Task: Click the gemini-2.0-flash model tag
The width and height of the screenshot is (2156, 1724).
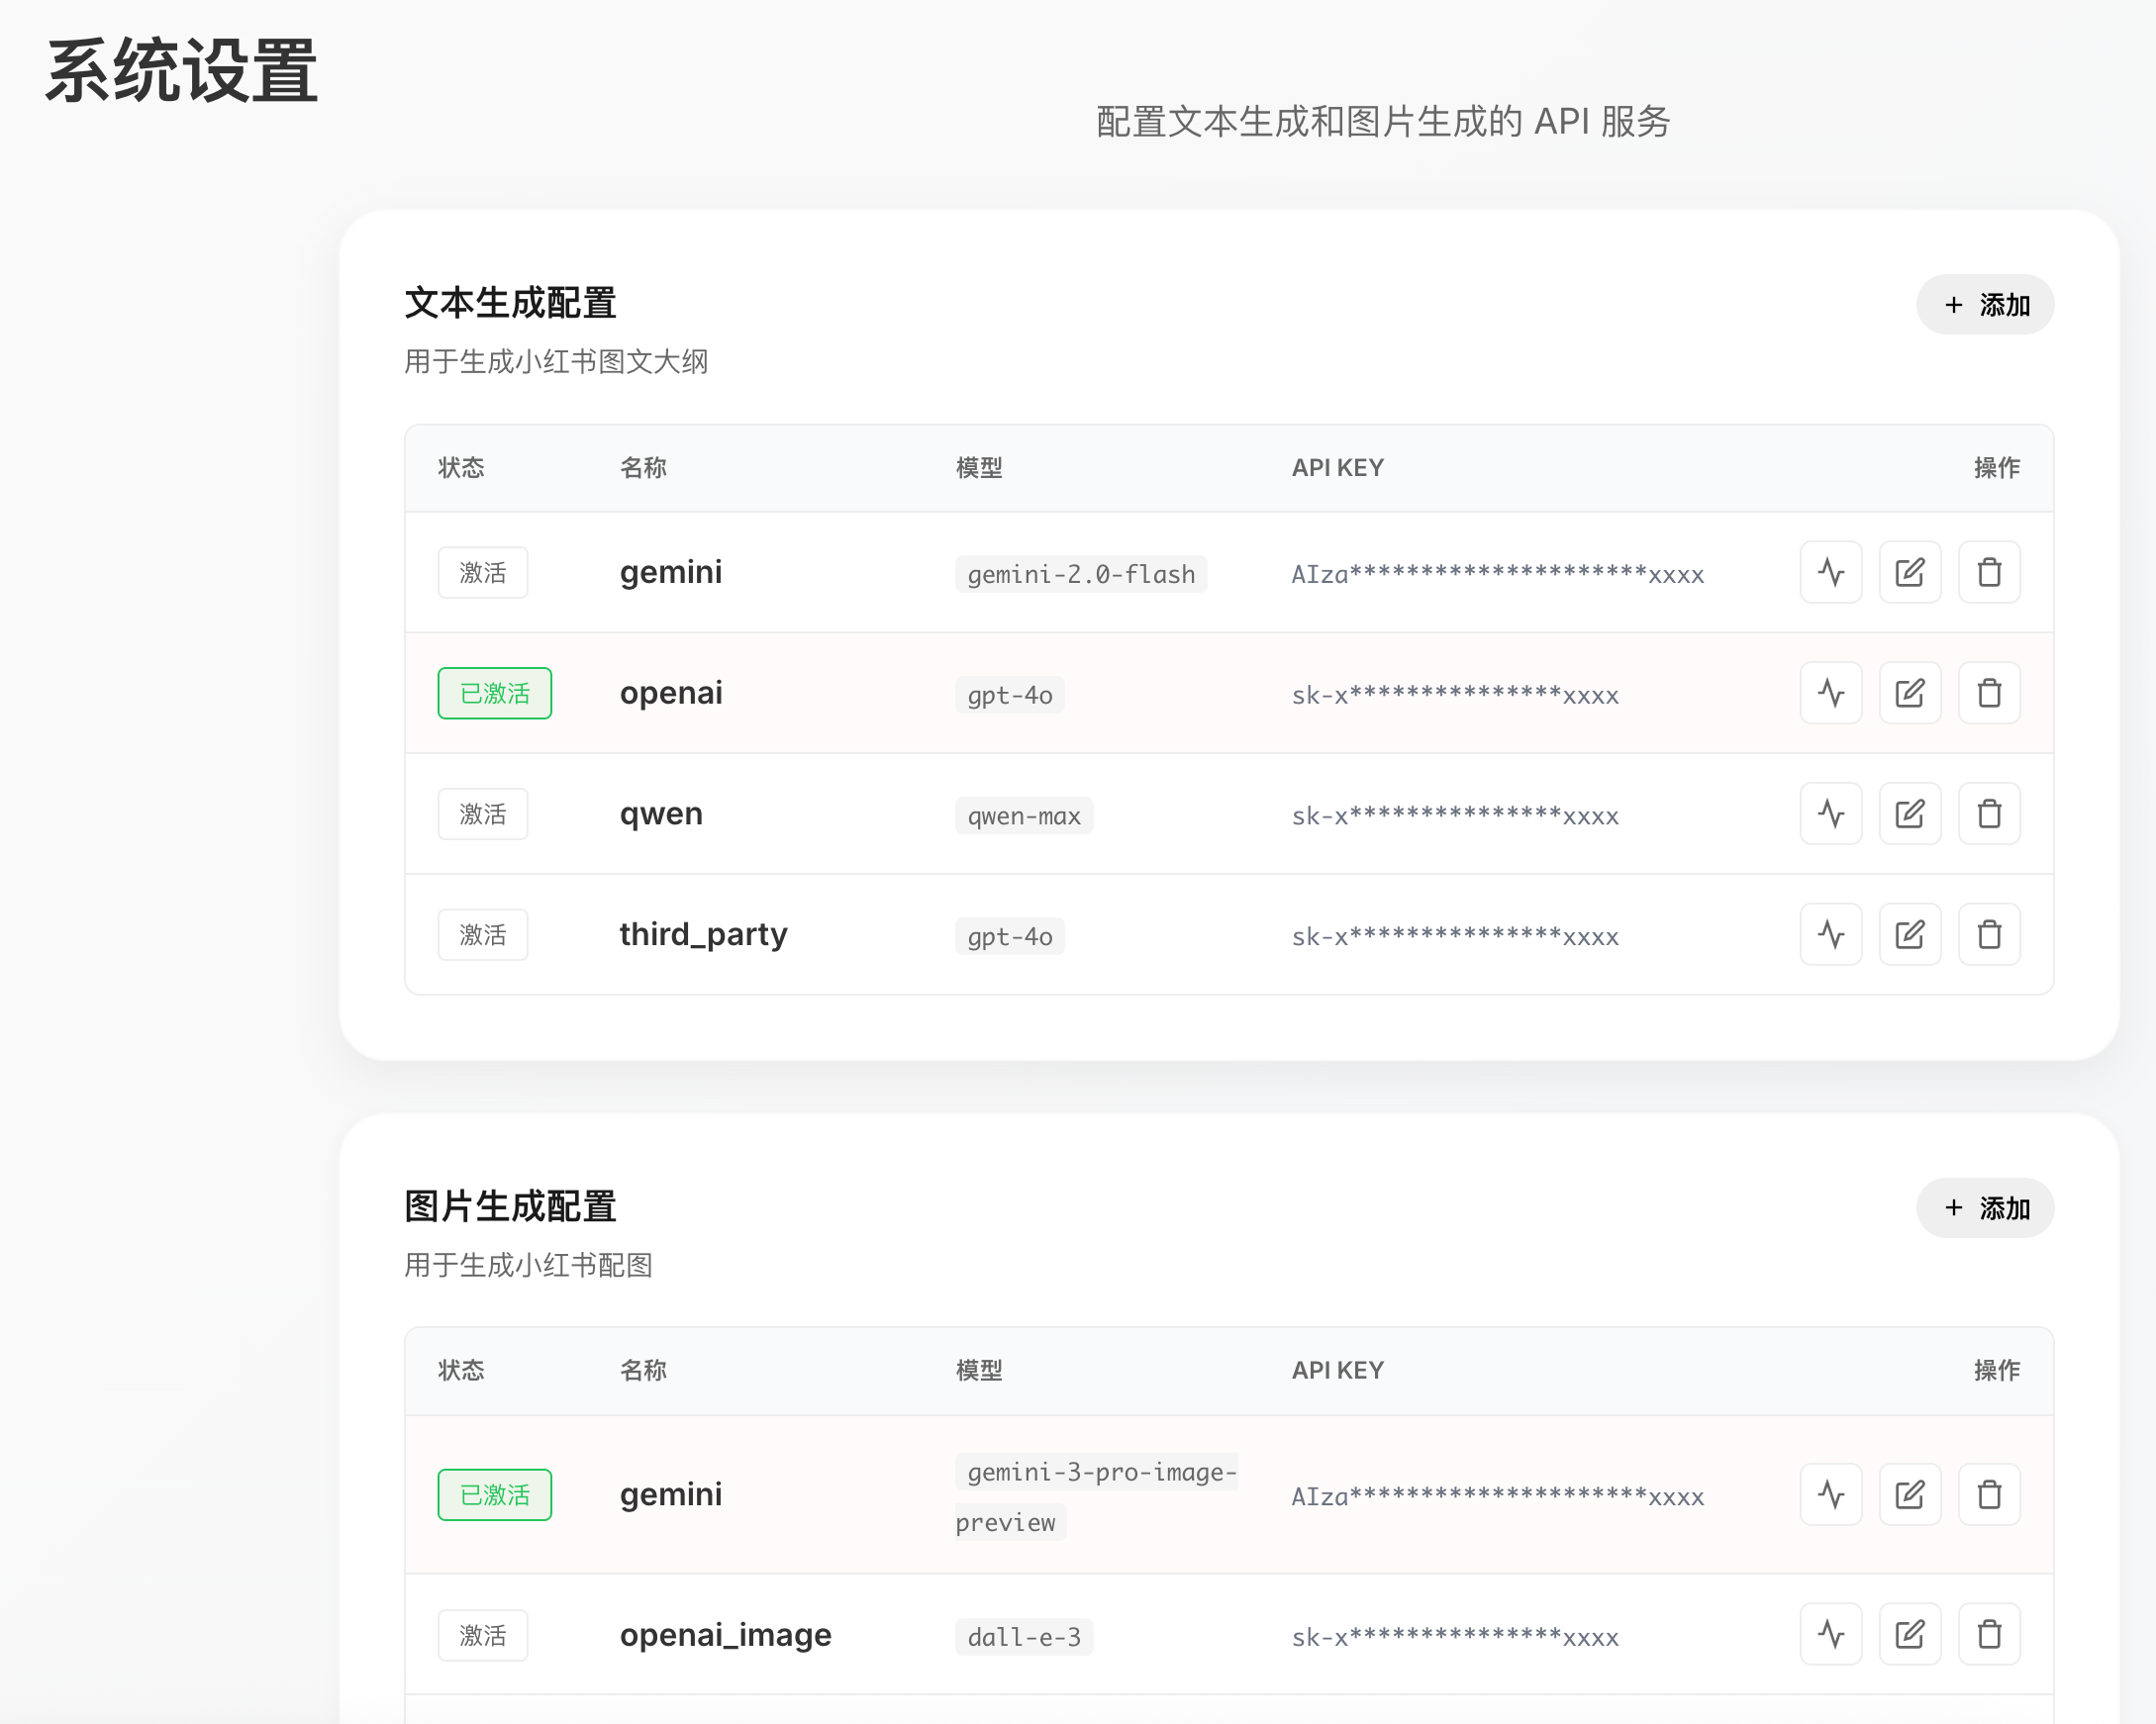Action: (1080, 574)
